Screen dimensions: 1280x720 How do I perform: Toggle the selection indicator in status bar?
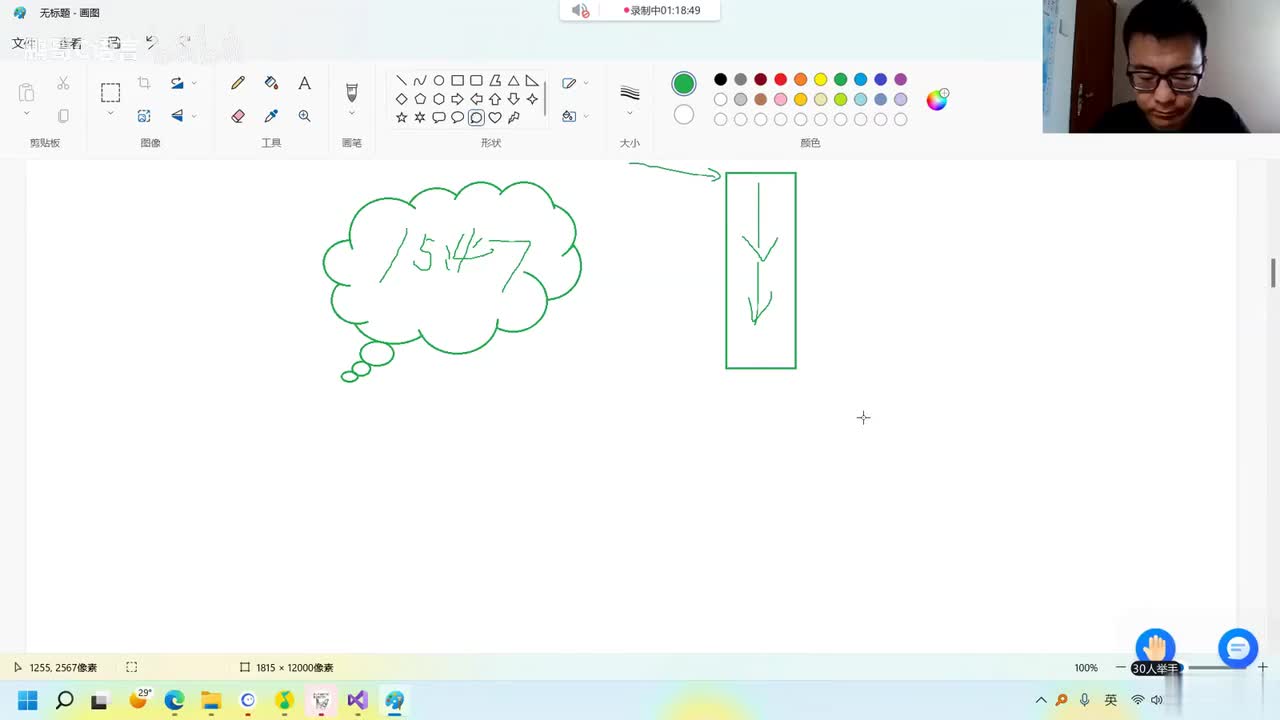click(x=131, y=667)
